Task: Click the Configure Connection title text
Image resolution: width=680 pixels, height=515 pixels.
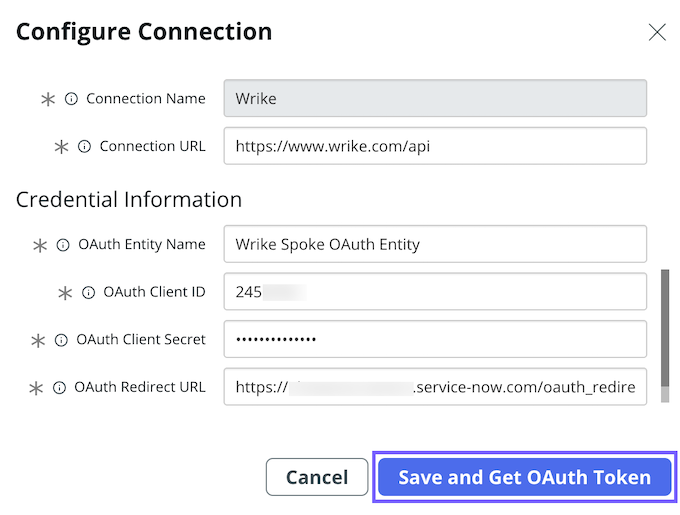Action: pos(144,32)
